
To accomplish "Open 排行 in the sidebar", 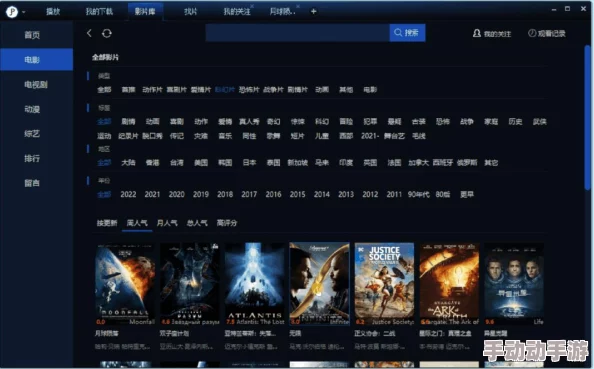I will tap(32, 158).
